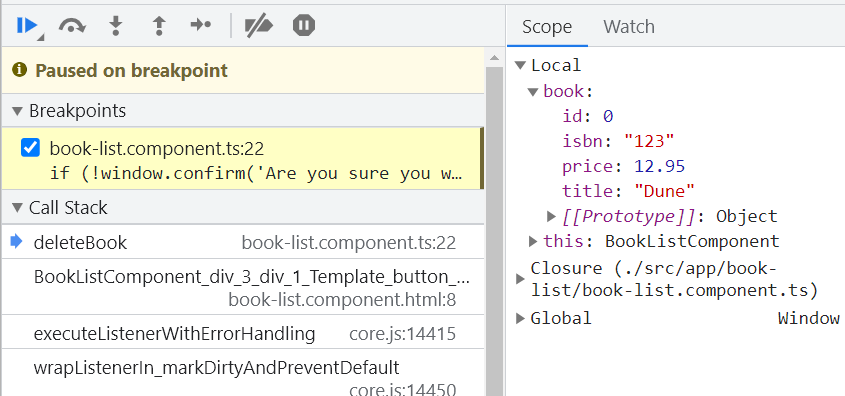Click the Step button with arrow and dot
845x396 pixels.
[201, 25]
